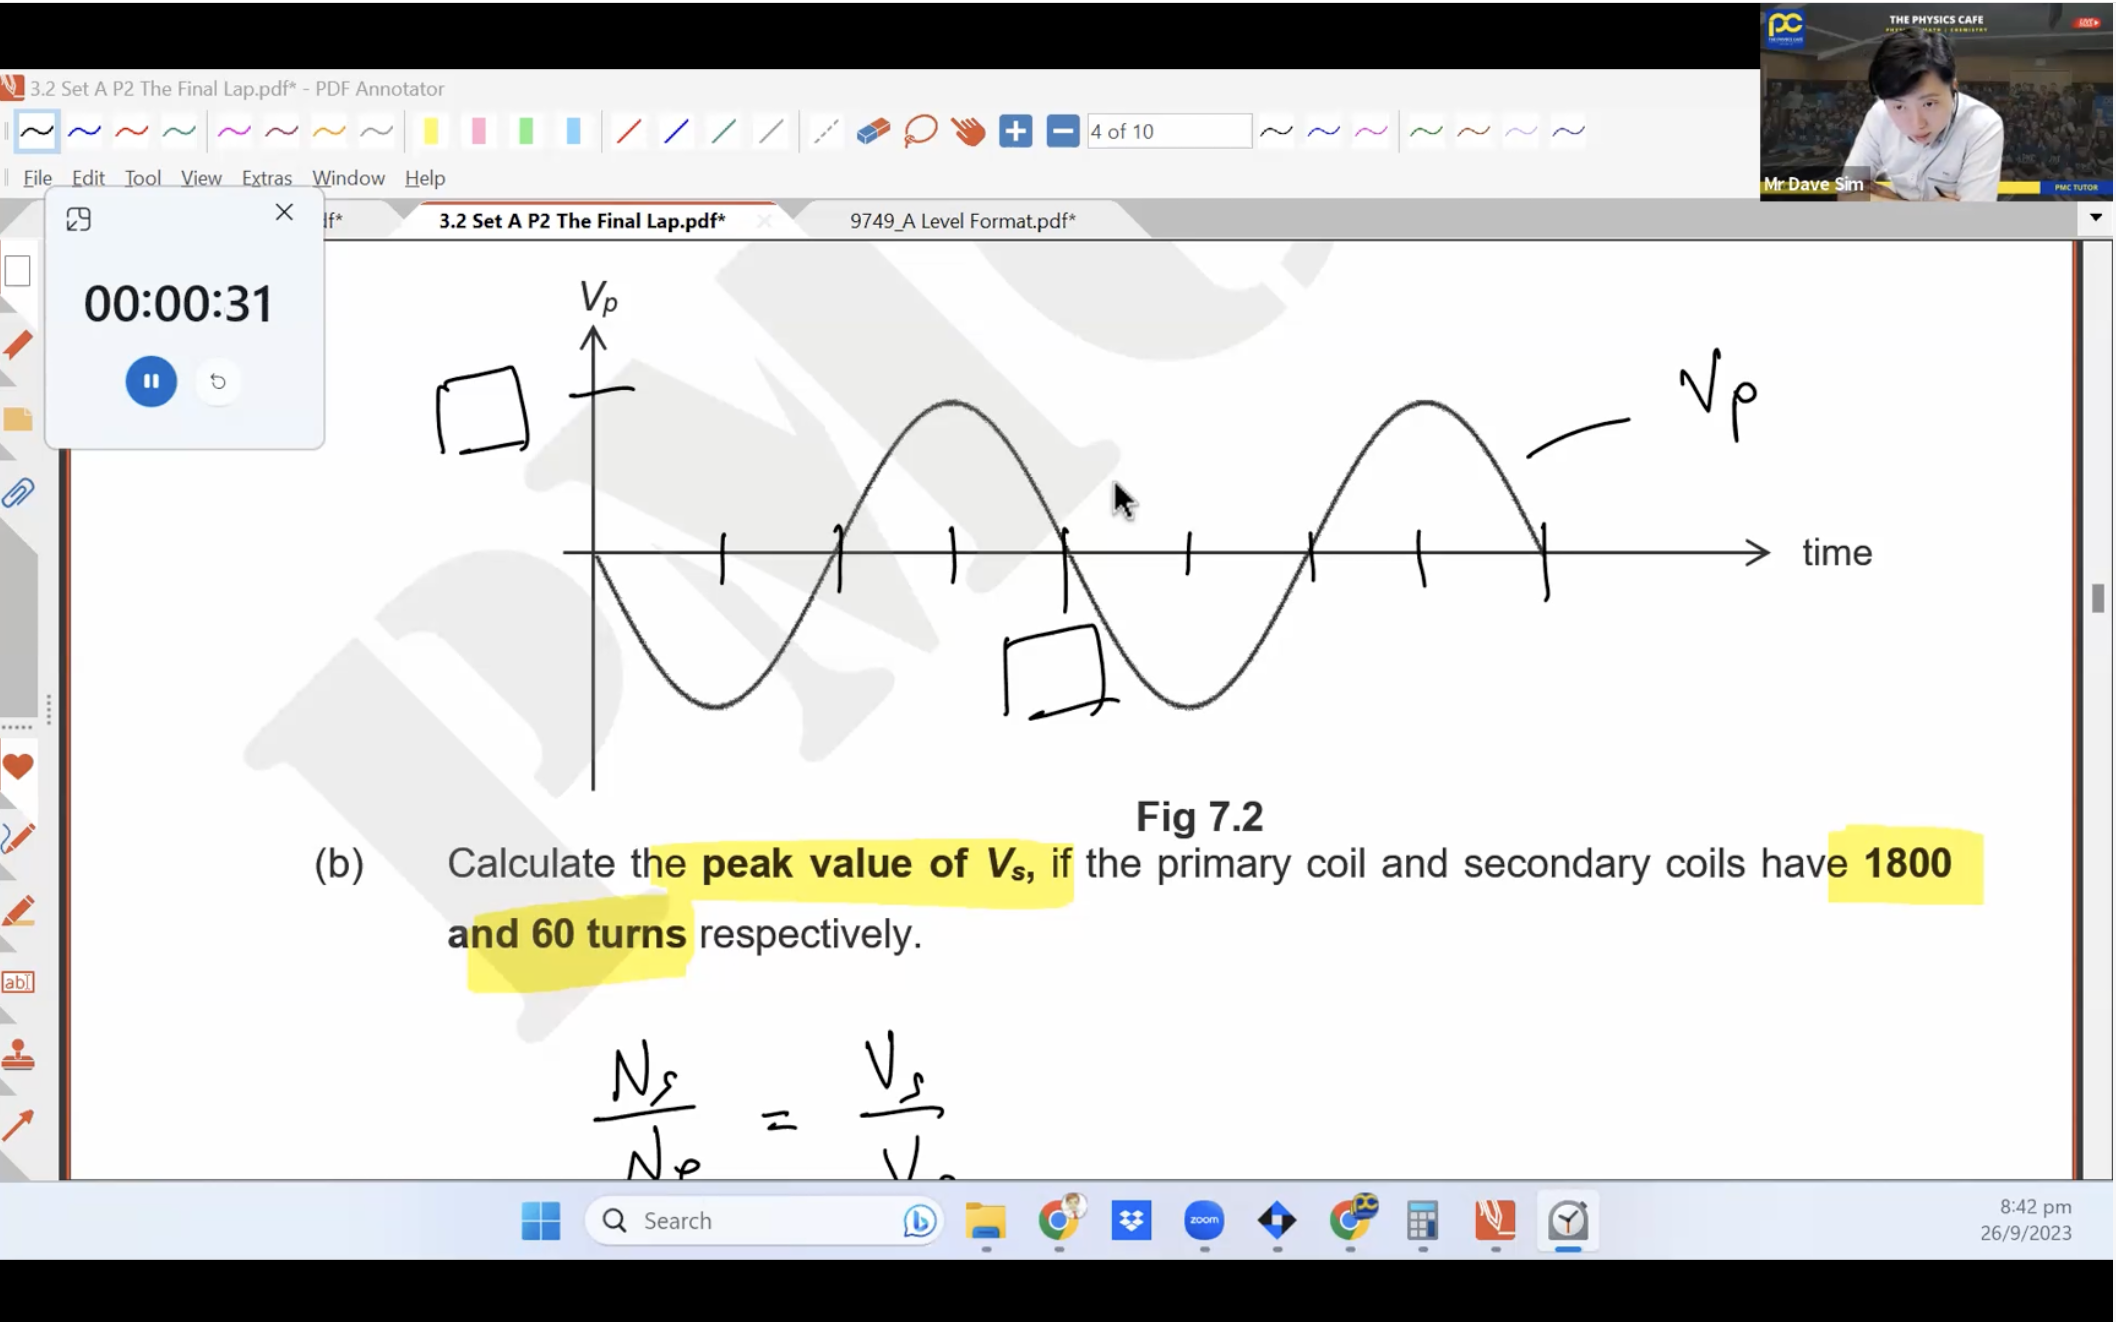Viewport: 2116px width, 1322px height.
Task: Zoom out with the minus button
Action: click(1062, 131)
